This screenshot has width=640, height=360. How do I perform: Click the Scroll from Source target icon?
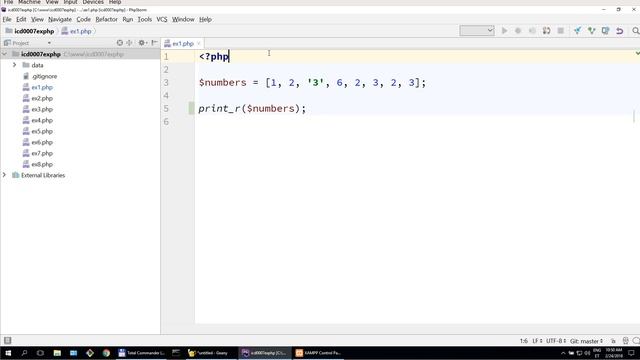(x=120, y=42)
